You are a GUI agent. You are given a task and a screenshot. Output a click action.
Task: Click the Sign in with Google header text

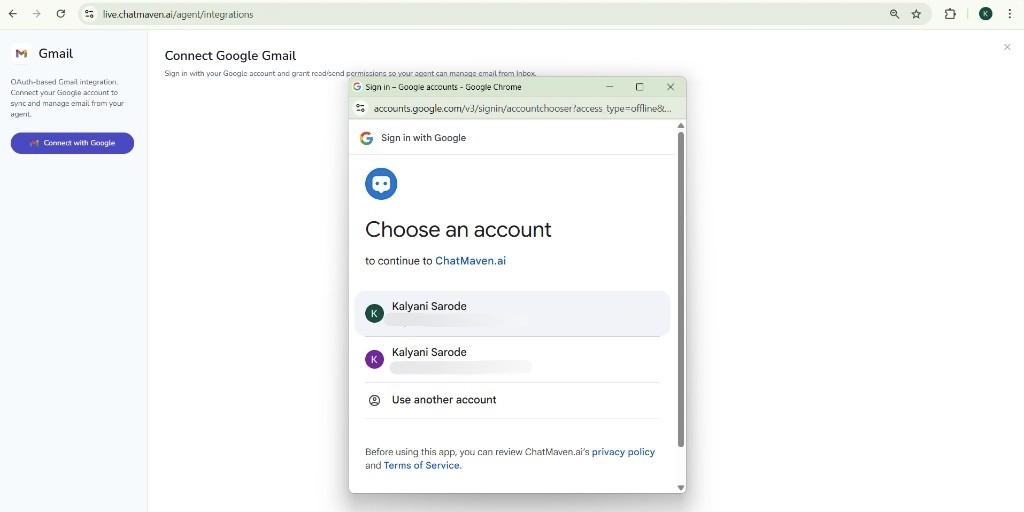point(424,138)
